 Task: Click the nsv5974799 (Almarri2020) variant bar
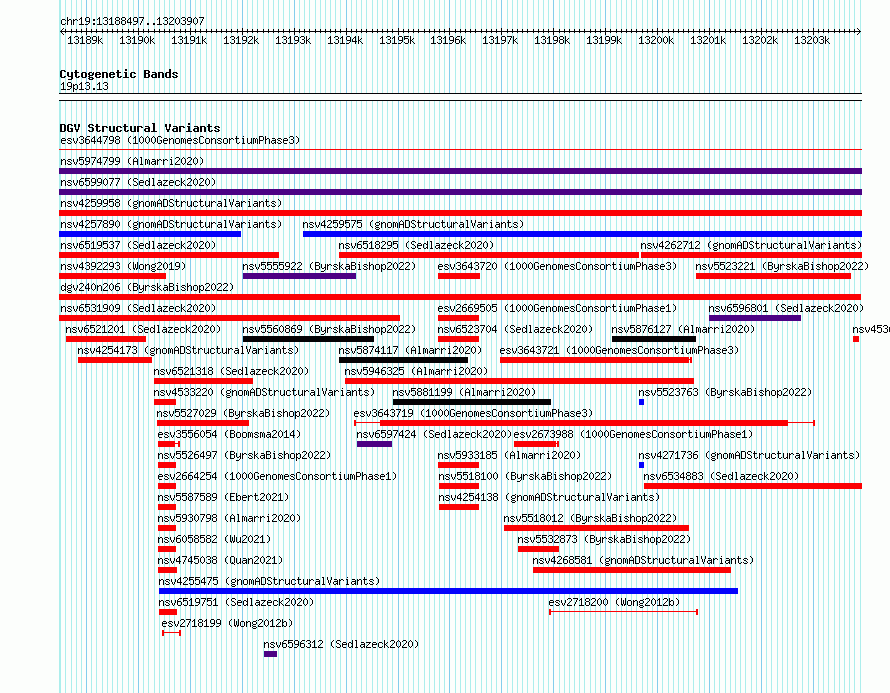pos(460,171)
